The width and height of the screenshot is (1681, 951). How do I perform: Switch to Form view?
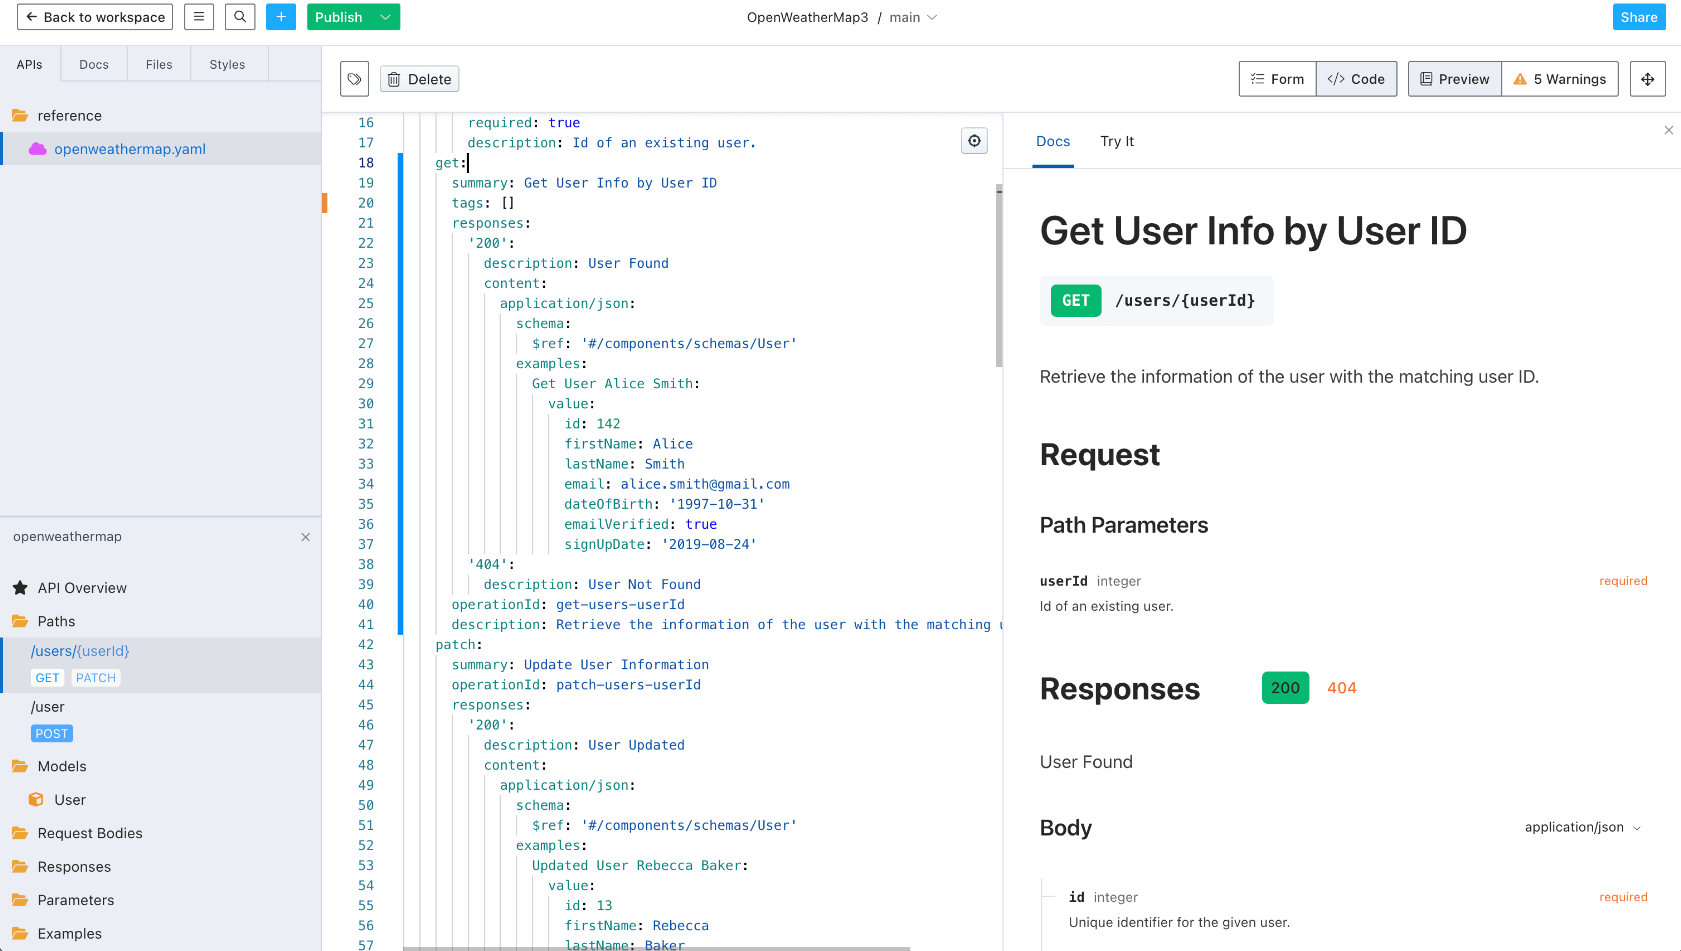(x=1277, y=79)
